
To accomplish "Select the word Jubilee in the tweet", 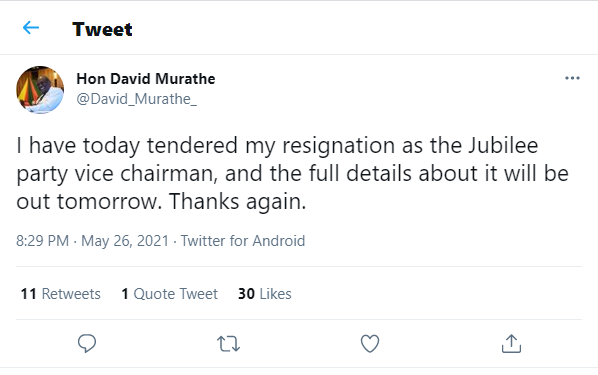I will click(x=503, y=145).
